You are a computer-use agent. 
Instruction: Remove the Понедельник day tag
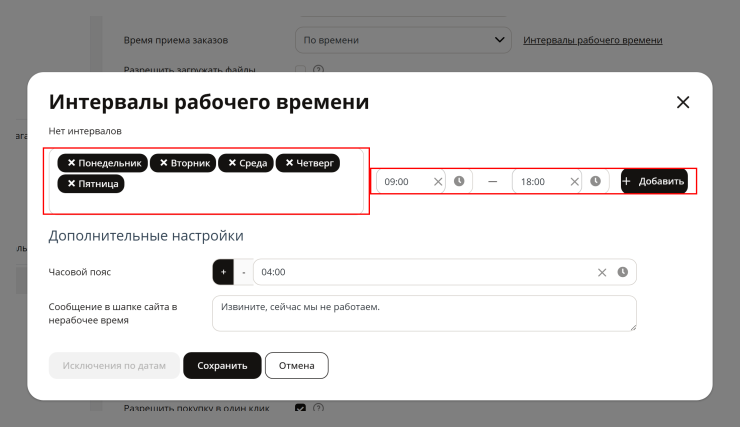tap(71, 163)
